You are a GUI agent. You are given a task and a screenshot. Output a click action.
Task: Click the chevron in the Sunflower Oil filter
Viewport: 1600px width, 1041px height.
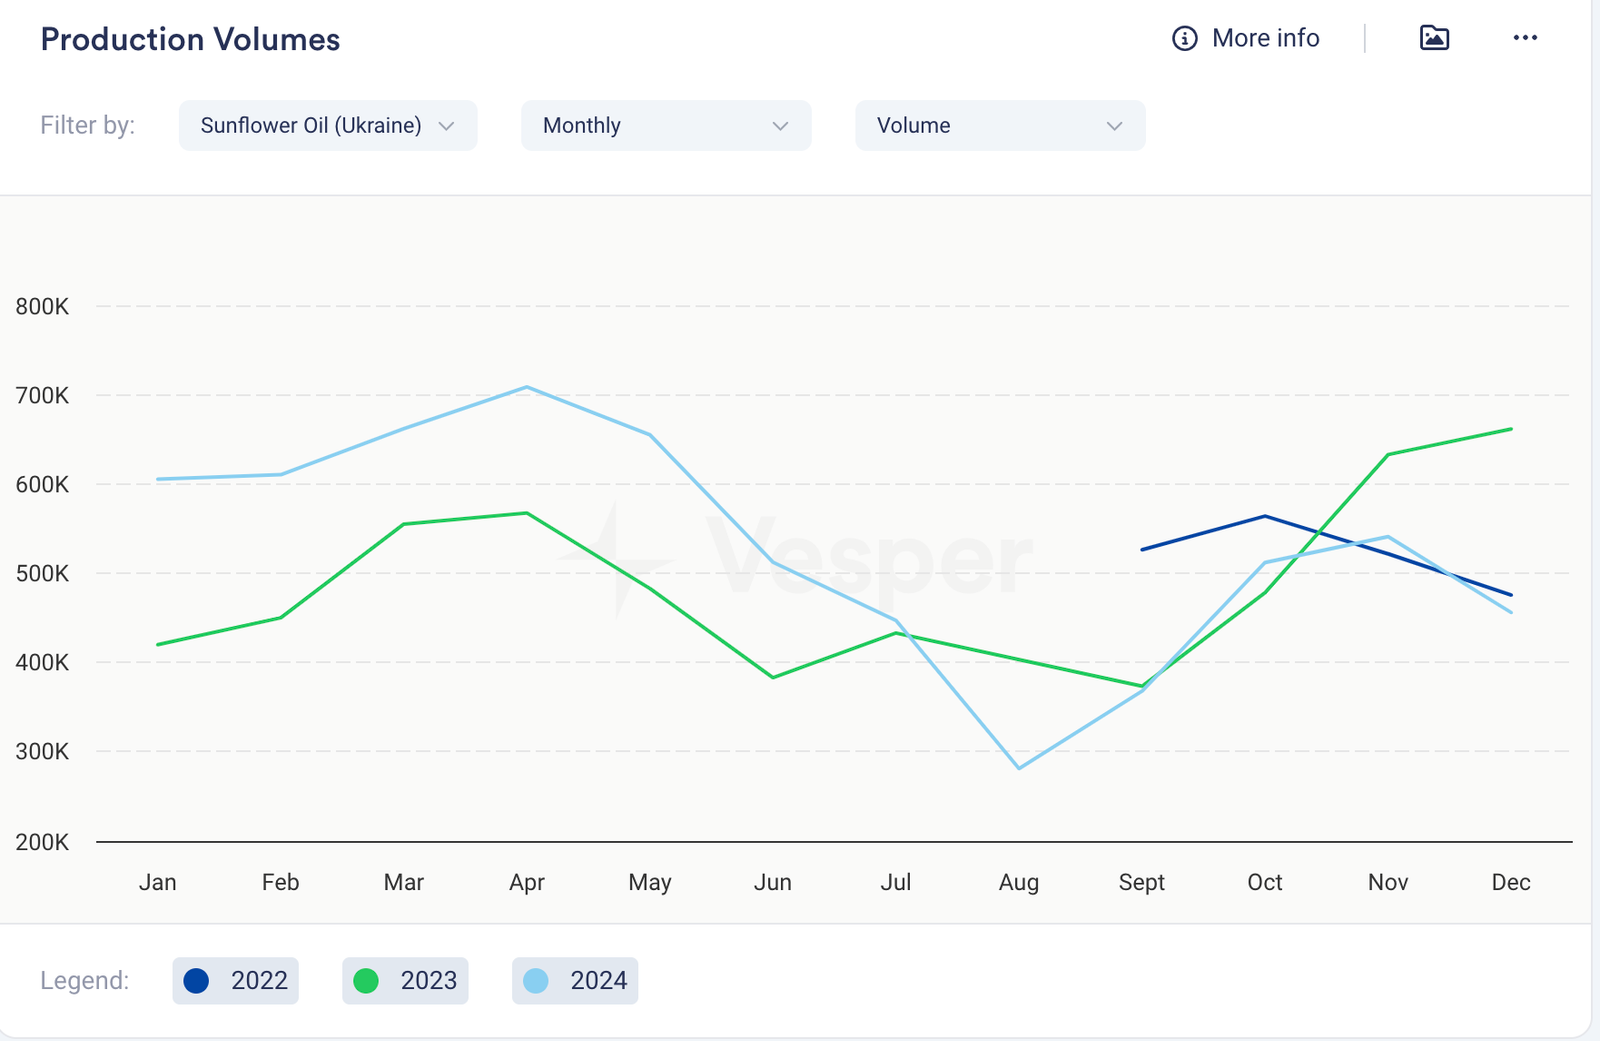(447, 126)
